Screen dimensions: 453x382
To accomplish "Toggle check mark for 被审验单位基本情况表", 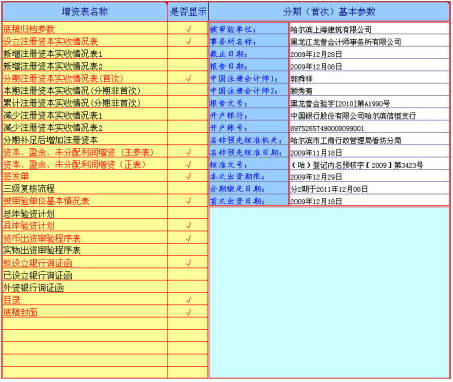I will pyautogui.click(x=188, y=201).
